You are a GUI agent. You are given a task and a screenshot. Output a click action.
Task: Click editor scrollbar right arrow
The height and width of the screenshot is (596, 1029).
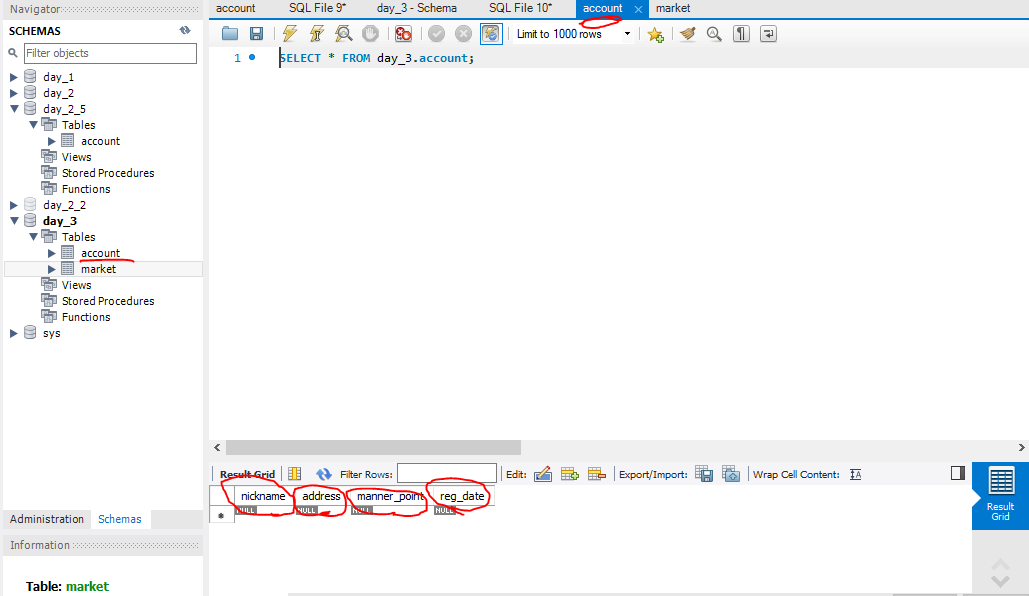pos(1021,448)
